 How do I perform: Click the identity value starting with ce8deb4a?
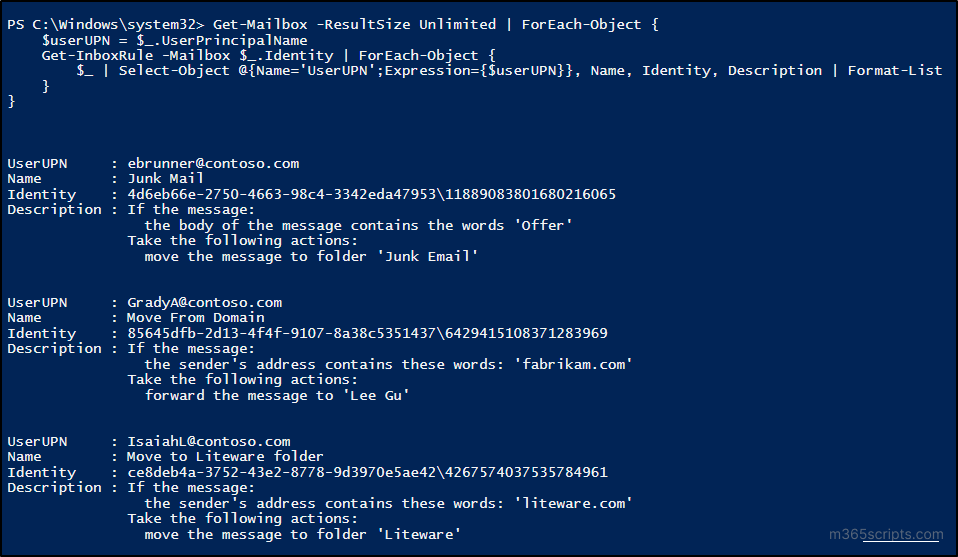tap(367, 472)
